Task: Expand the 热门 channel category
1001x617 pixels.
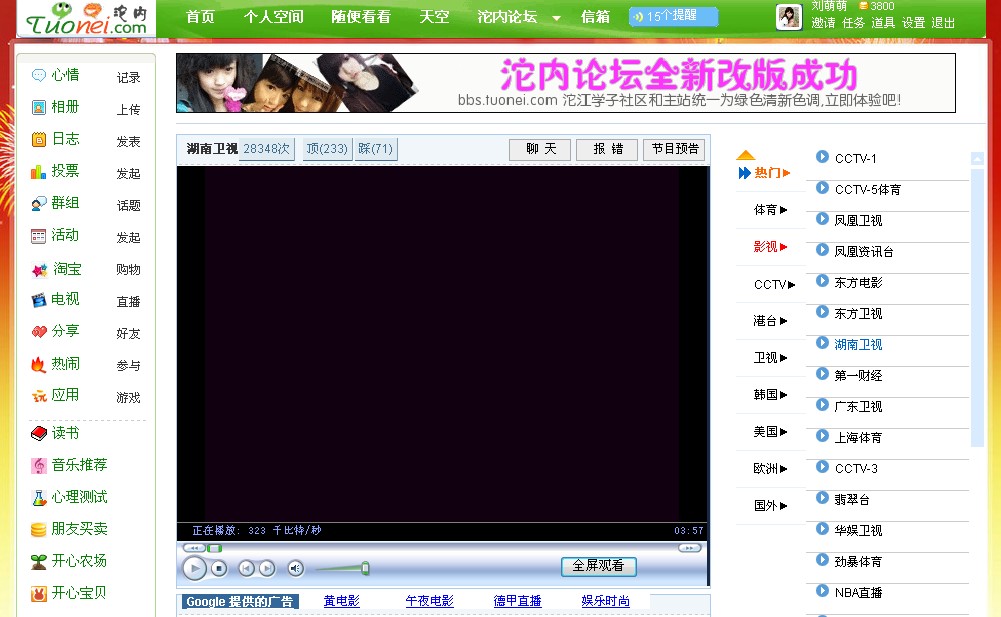Action: (x=772, y=172)
